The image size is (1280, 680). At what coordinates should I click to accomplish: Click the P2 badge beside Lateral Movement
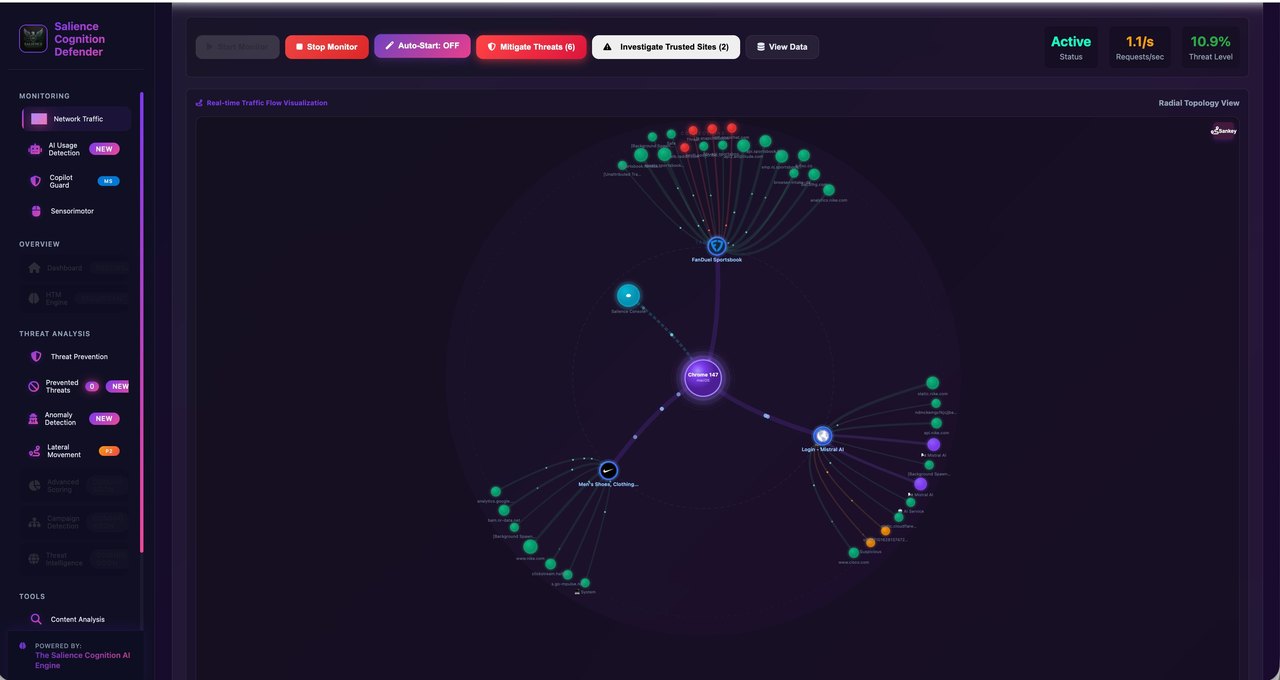click(109, 451)
